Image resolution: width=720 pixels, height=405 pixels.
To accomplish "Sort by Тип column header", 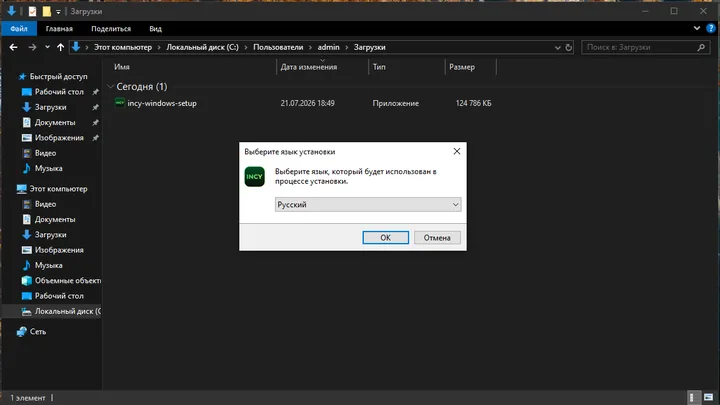I will (379, 67).
